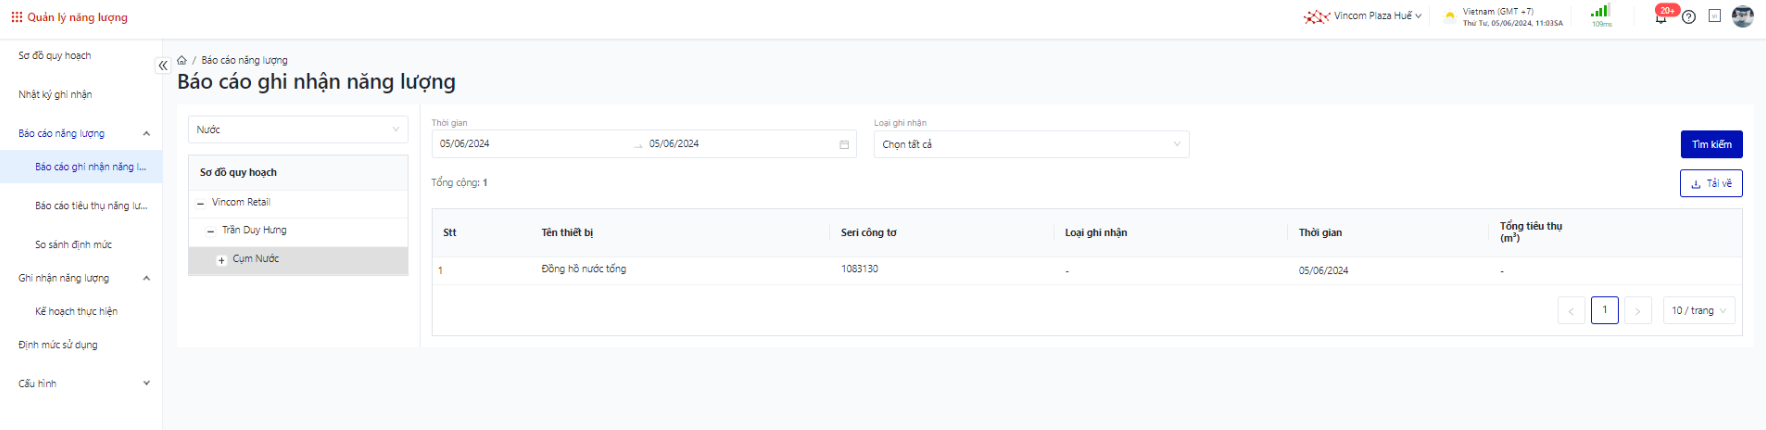The image size is (1766, 430).
Task: Collapse the Trần Duy Hưng tree node
Action: pos(211,231)
